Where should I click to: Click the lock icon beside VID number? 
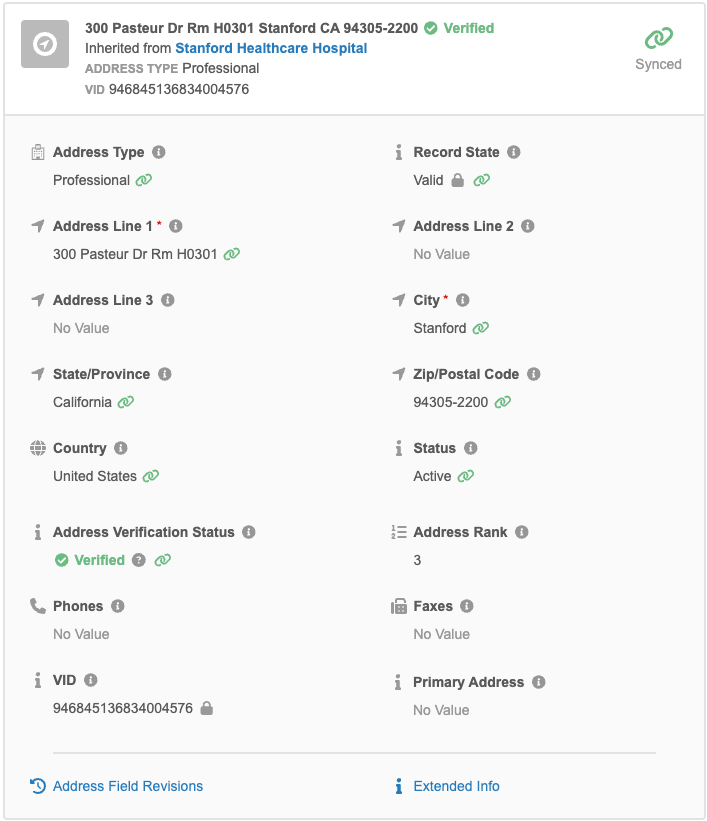[x=207, y=708]
